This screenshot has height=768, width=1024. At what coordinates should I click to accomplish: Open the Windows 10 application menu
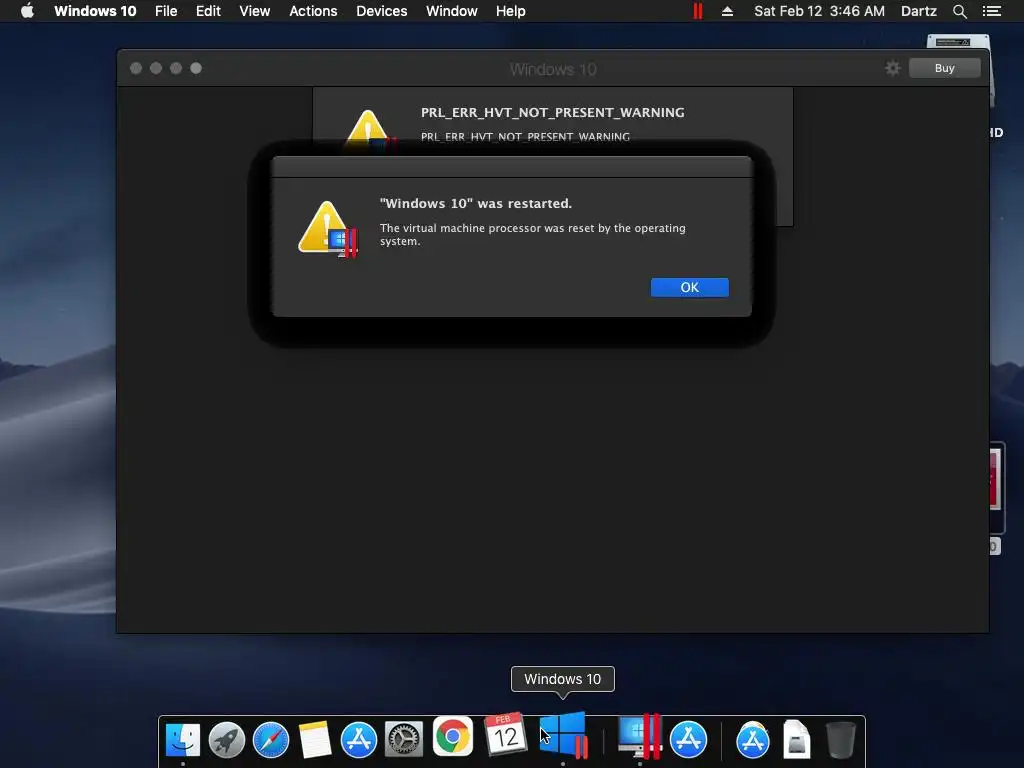[x=95, y=11]
